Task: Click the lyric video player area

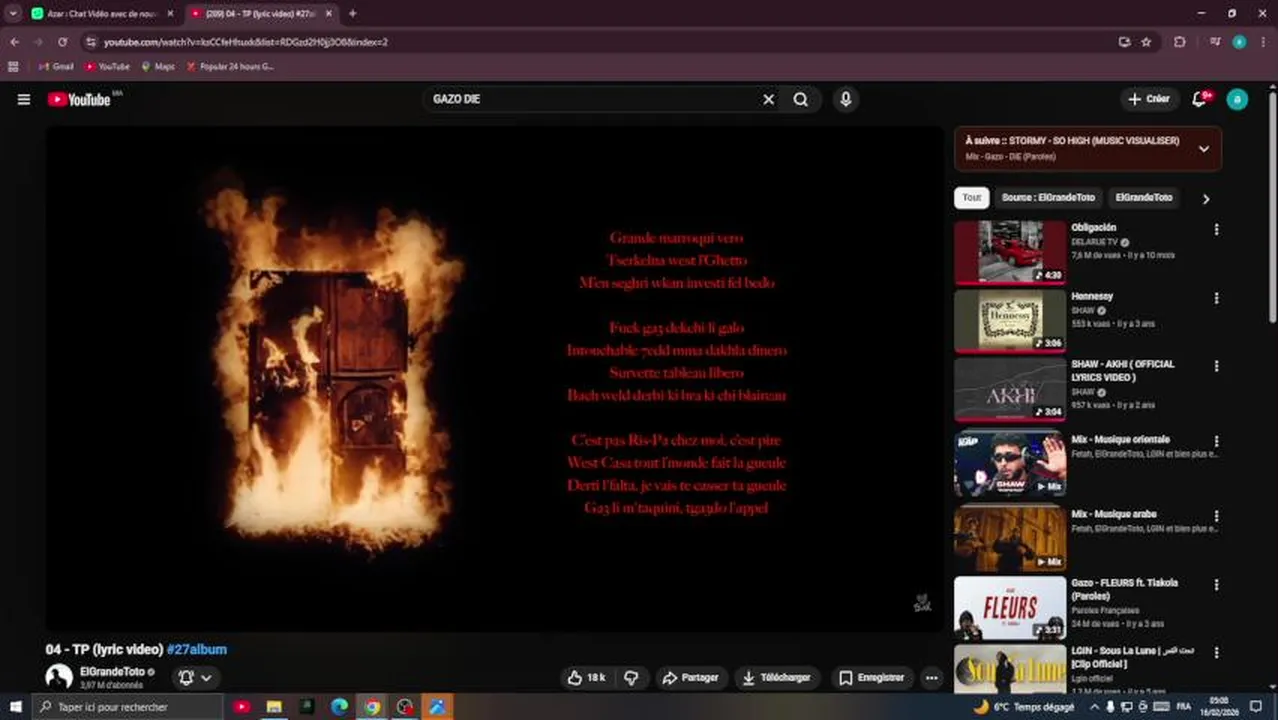Action: (x=495, y=378)
